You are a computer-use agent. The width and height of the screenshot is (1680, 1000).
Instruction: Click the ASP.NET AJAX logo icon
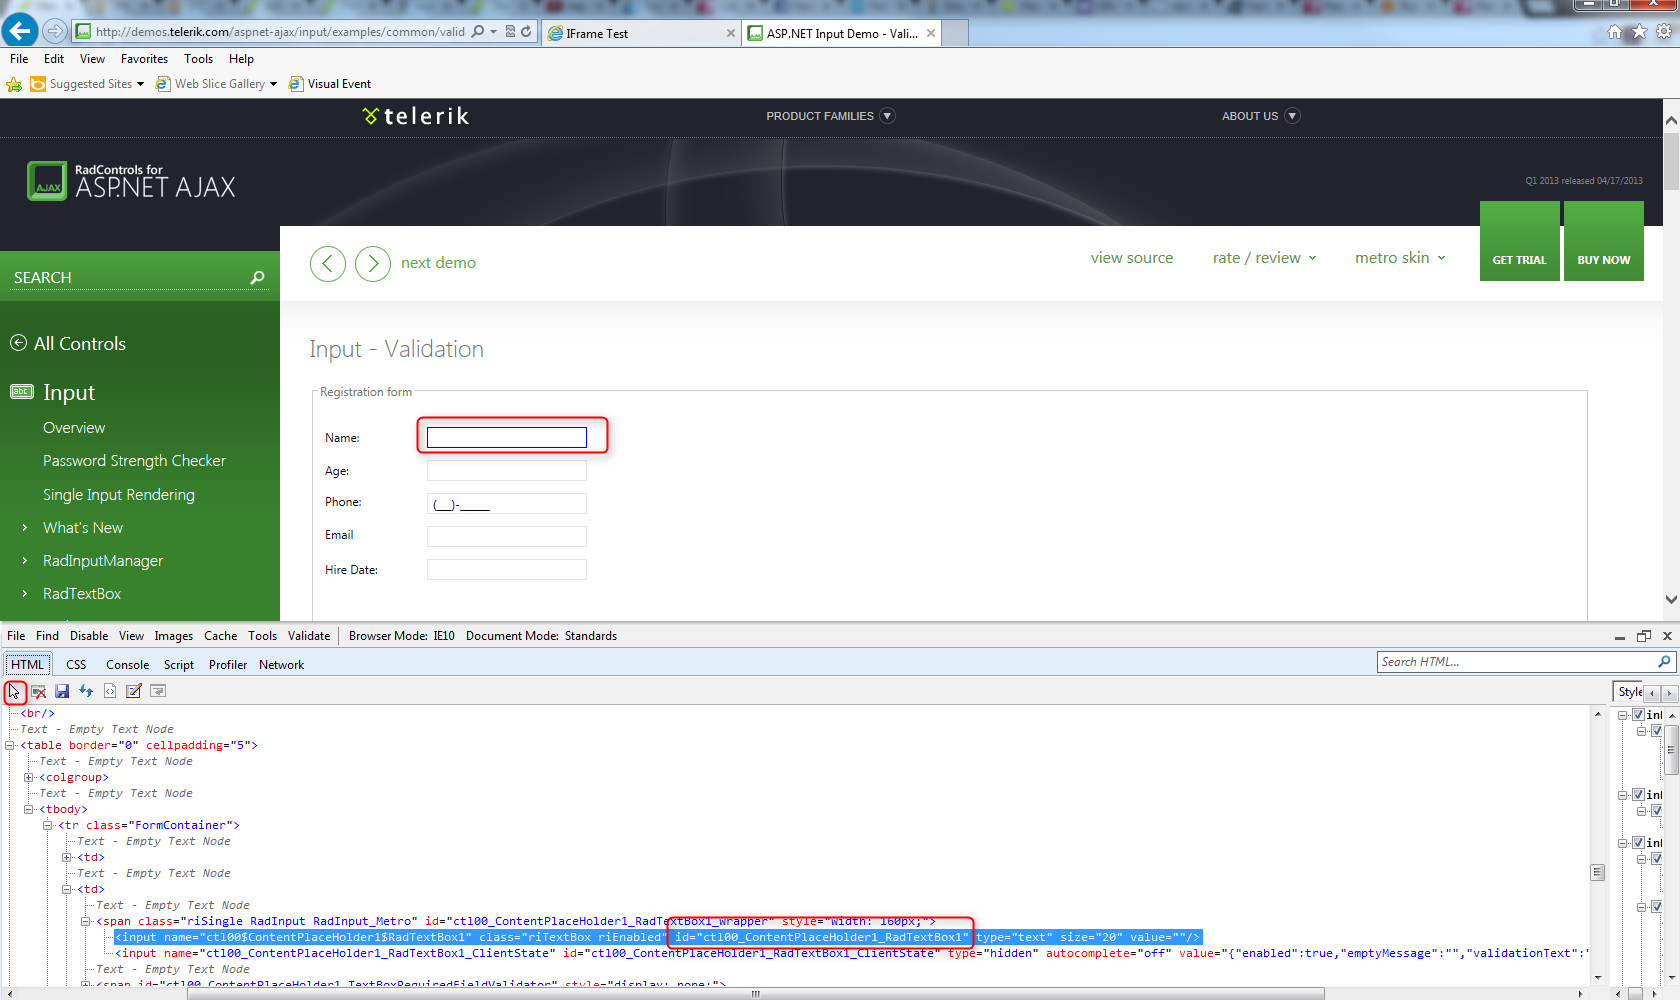(x=47, y=181)
